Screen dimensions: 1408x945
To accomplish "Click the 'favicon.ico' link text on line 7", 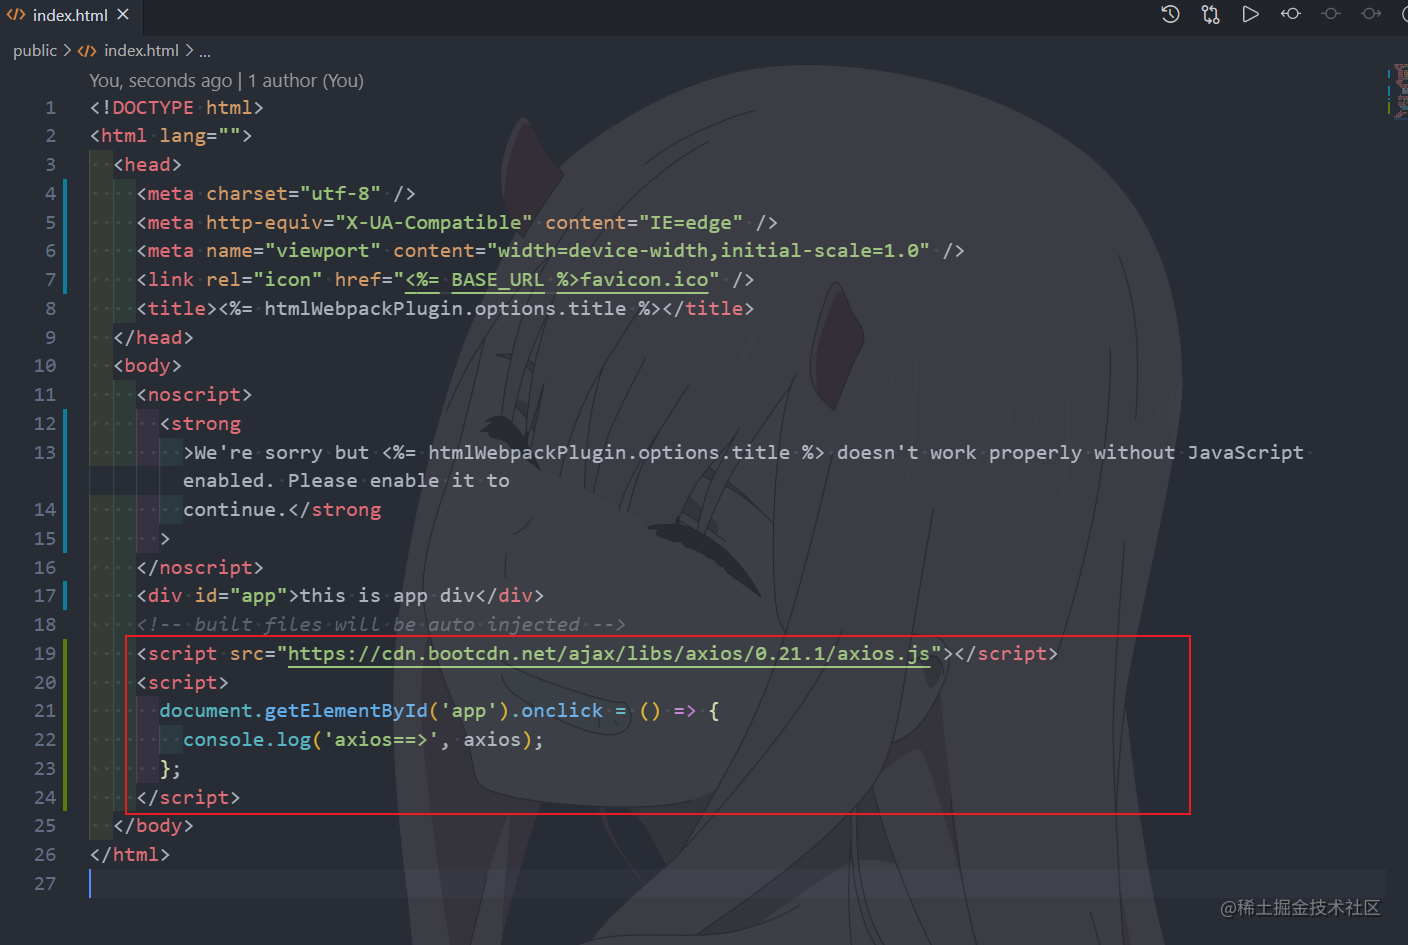I will [644, 279].
